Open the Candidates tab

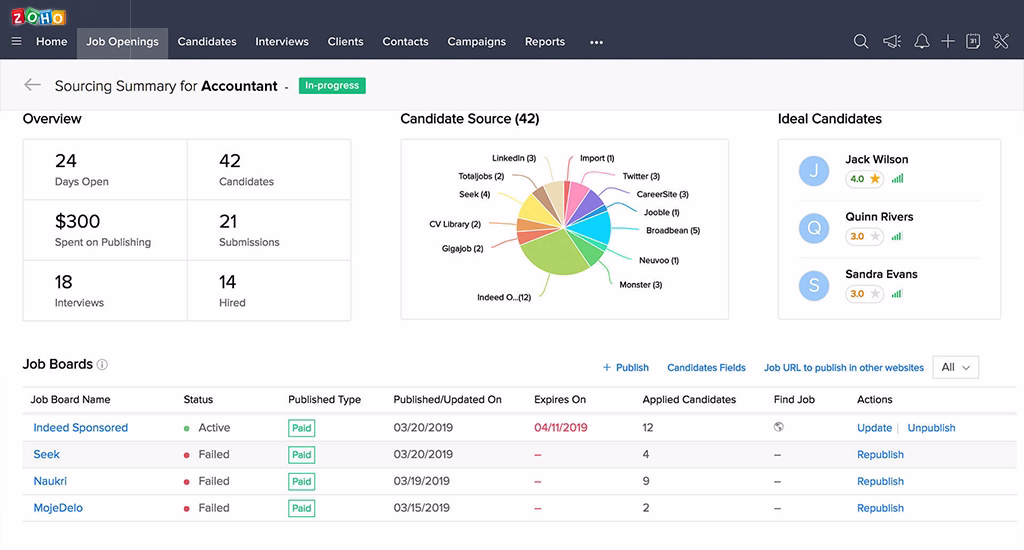coord(207,42)
